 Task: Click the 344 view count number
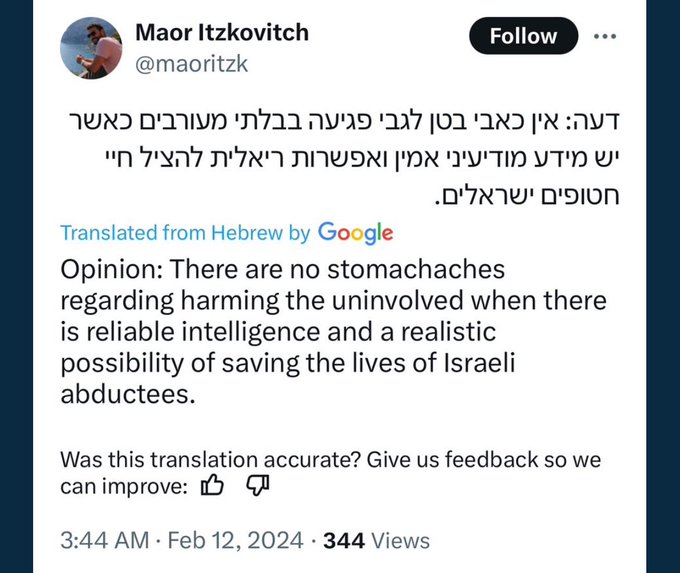click(x=343, y=541)
